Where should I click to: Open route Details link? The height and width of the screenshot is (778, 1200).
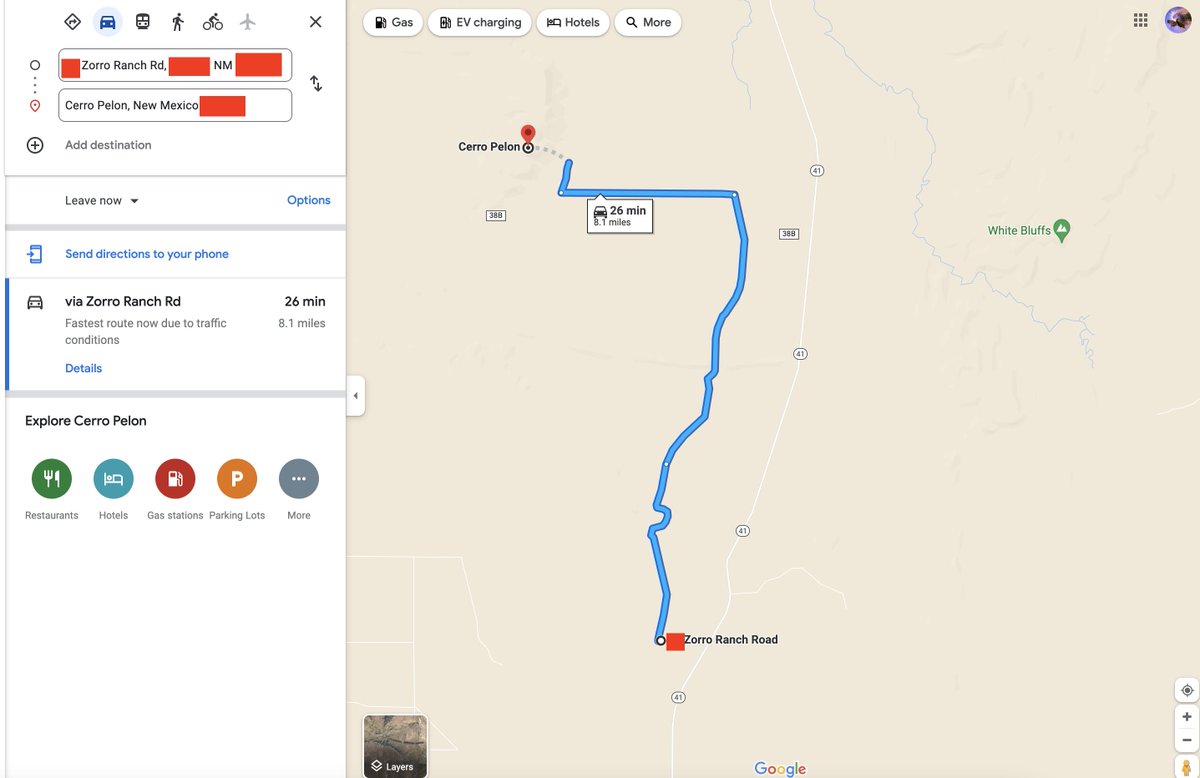click(x=84, y=368)
